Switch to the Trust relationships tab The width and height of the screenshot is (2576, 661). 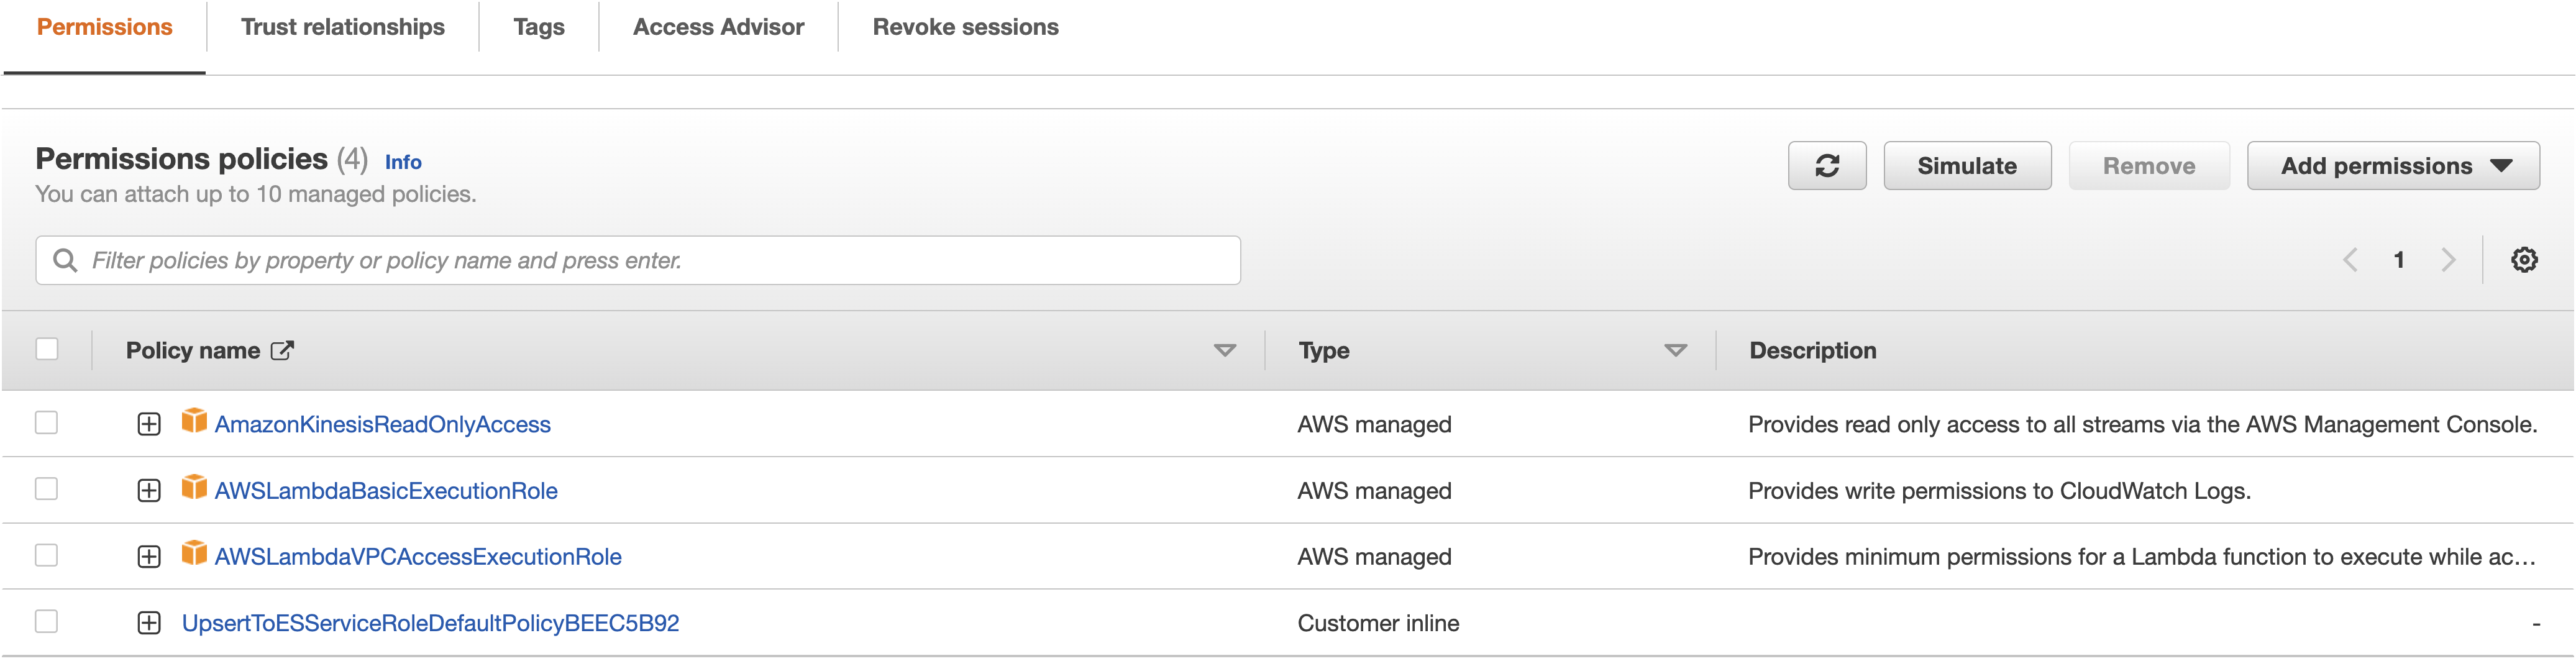click(342, 27)
